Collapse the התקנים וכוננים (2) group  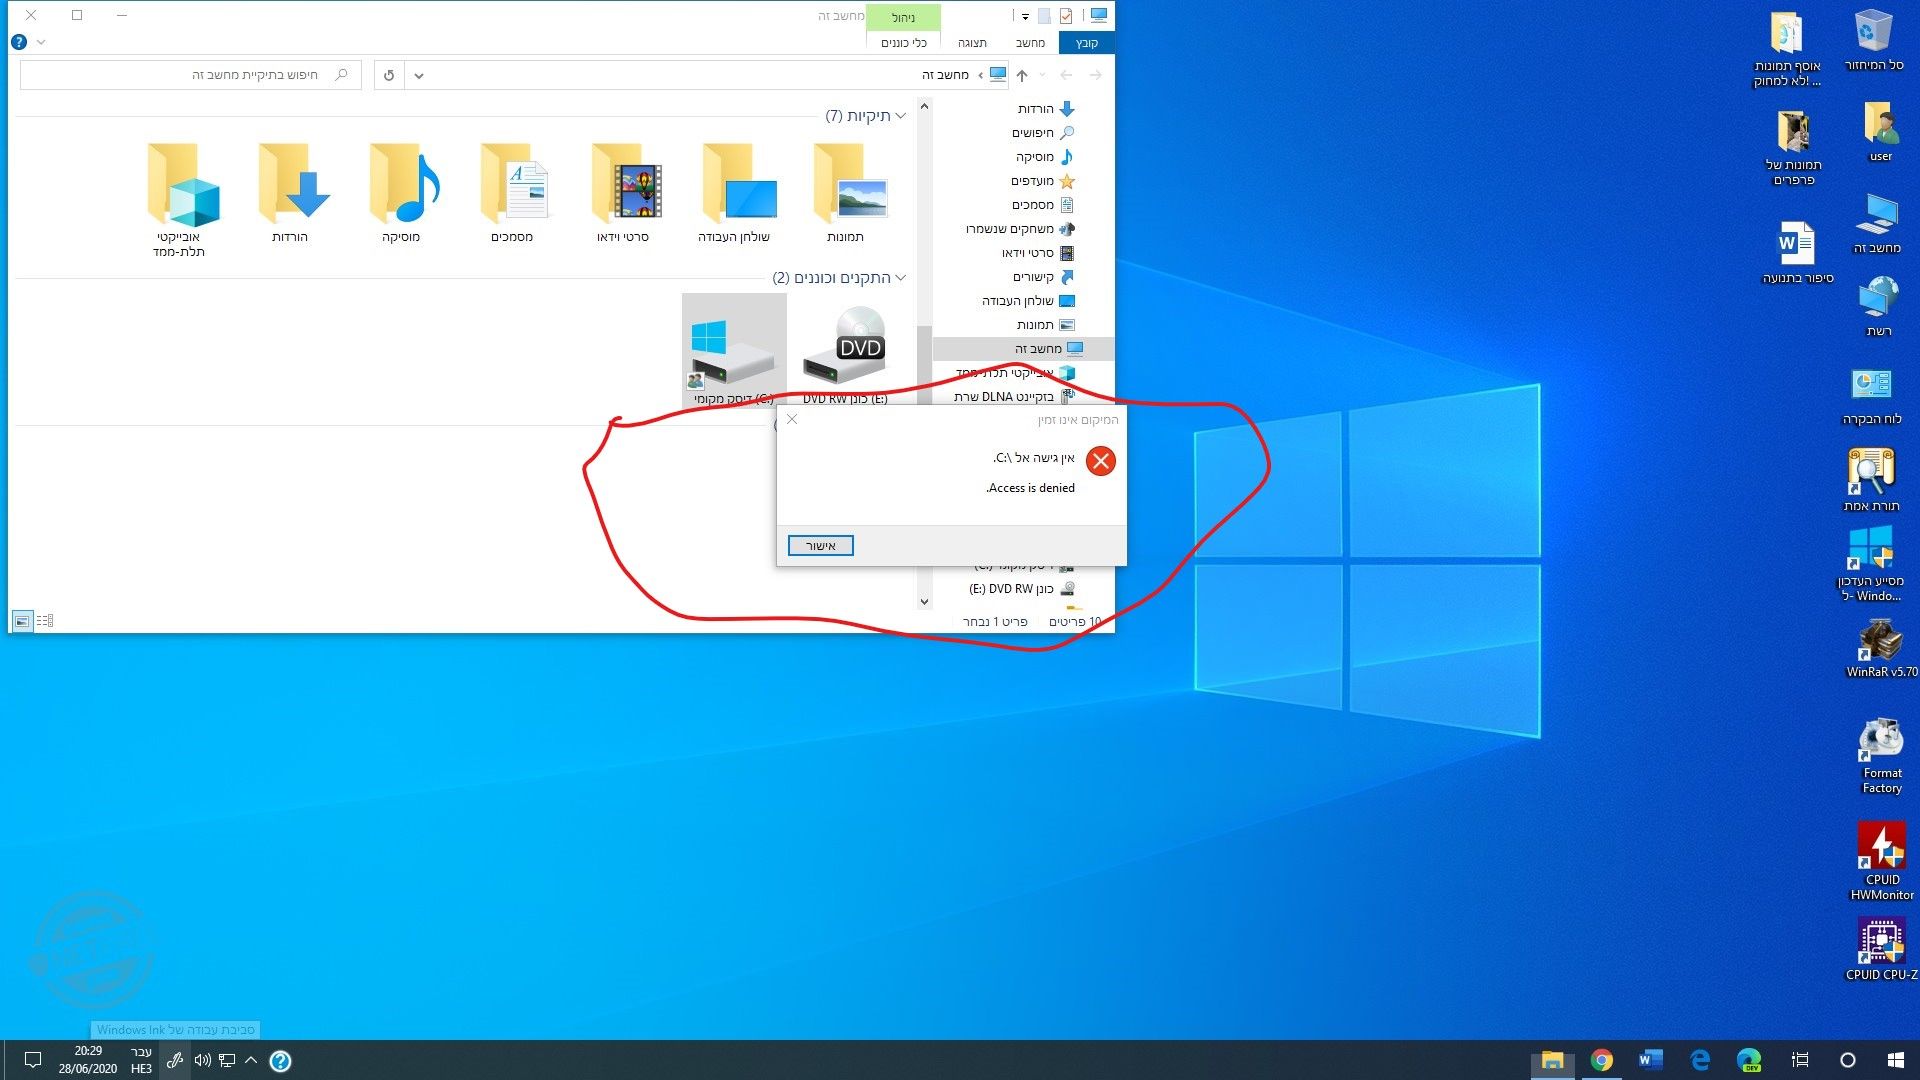point(901,277)
